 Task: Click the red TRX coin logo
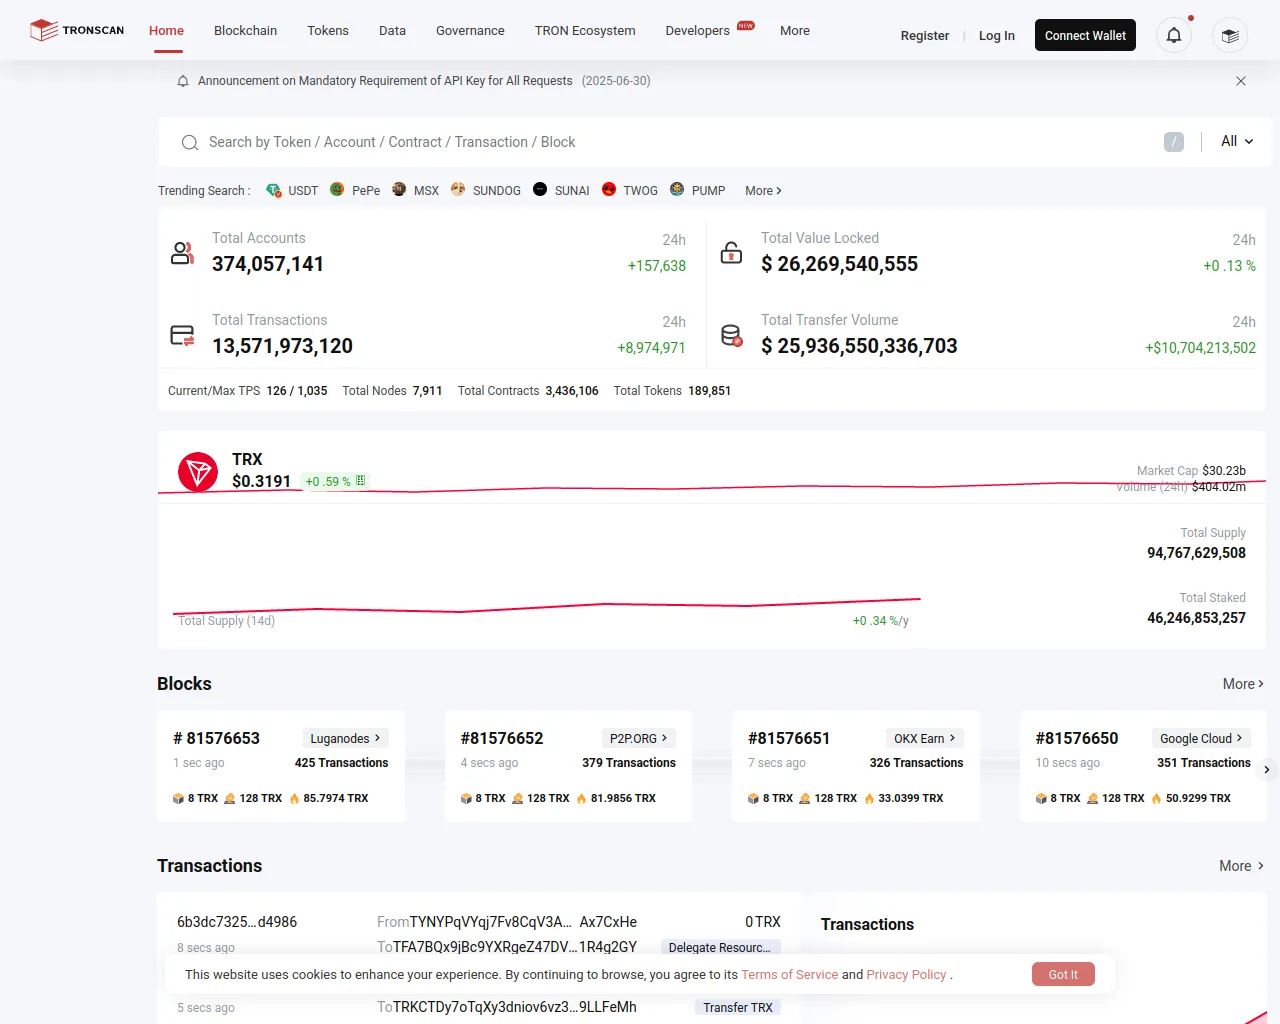coord(198,472)
